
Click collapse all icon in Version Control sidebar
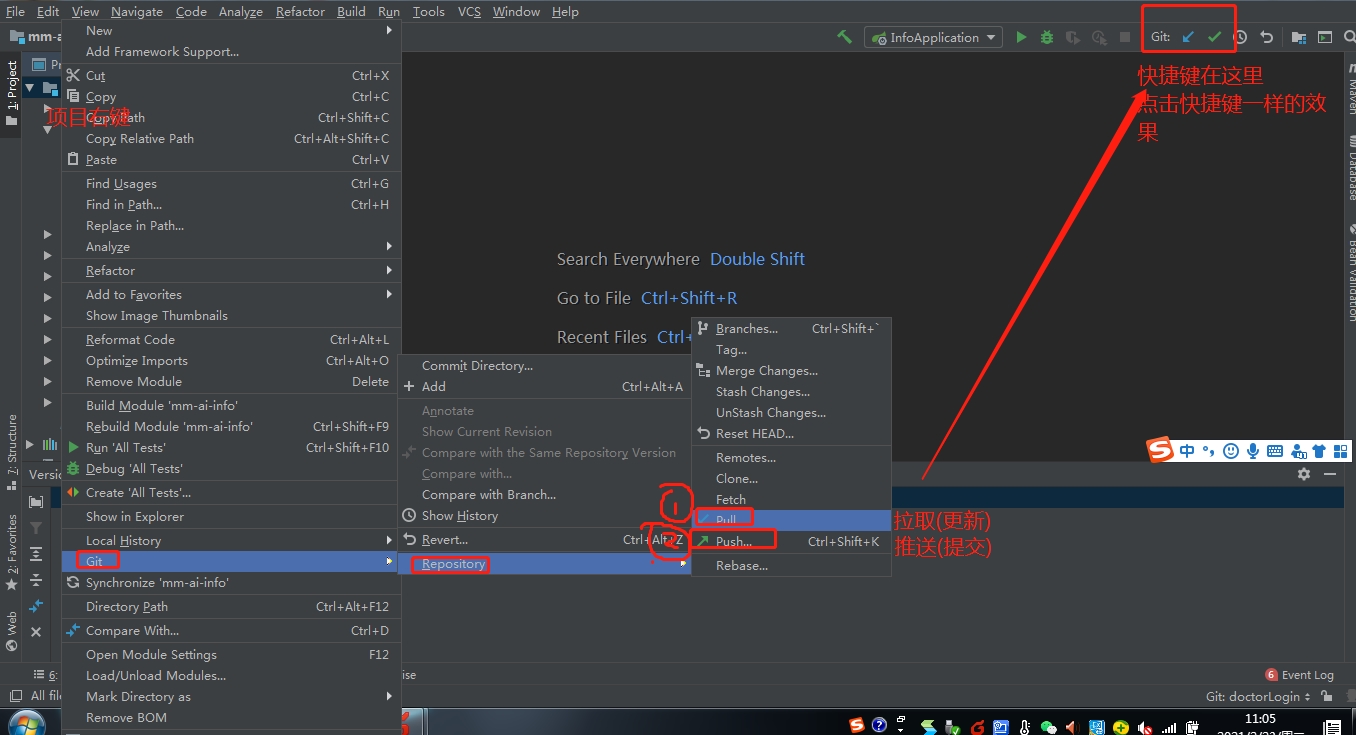coord(36,580)
